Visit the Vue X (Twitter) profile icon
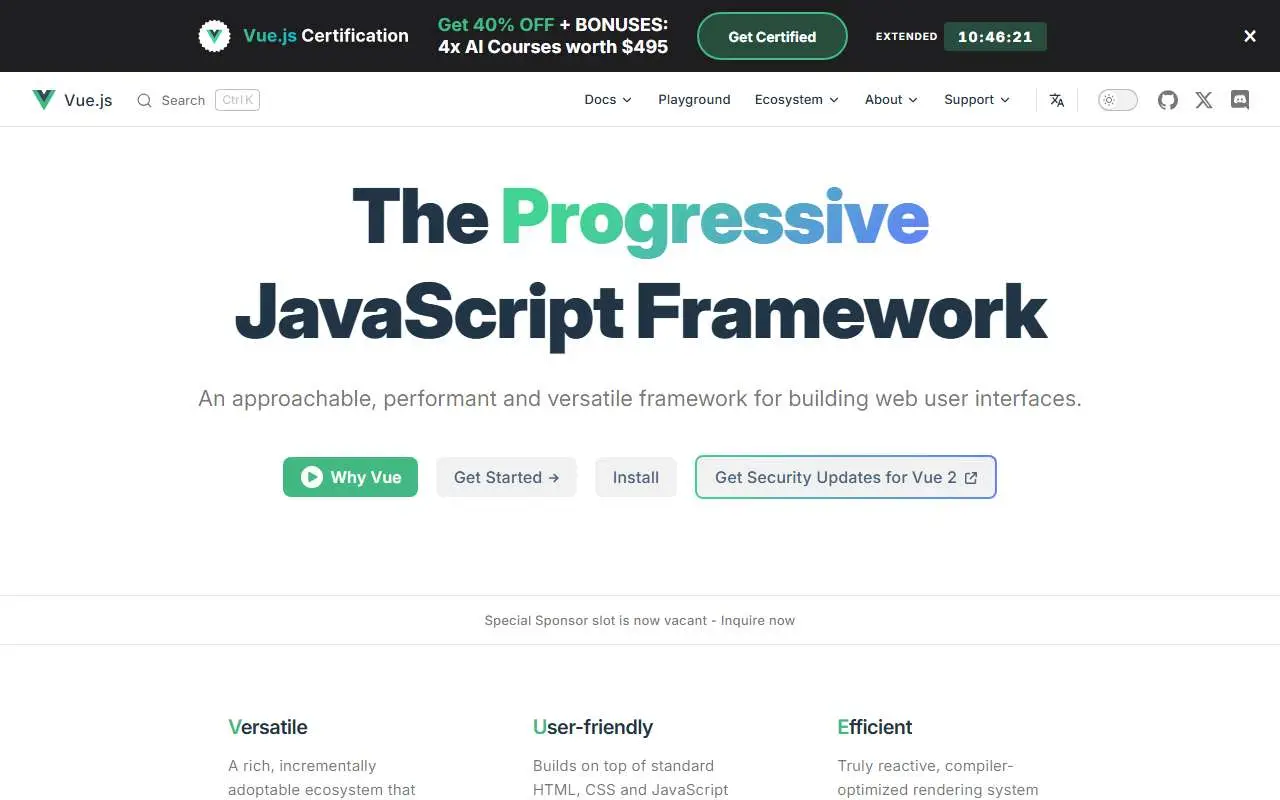Viewport: 1280px width, 800px height. pos(1204,100)
